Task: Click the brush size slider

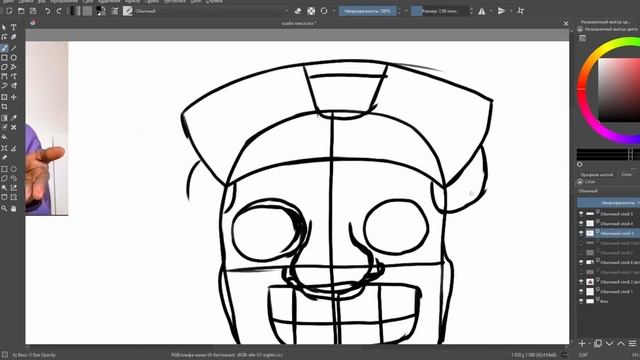Action: [x=439, y=11]
